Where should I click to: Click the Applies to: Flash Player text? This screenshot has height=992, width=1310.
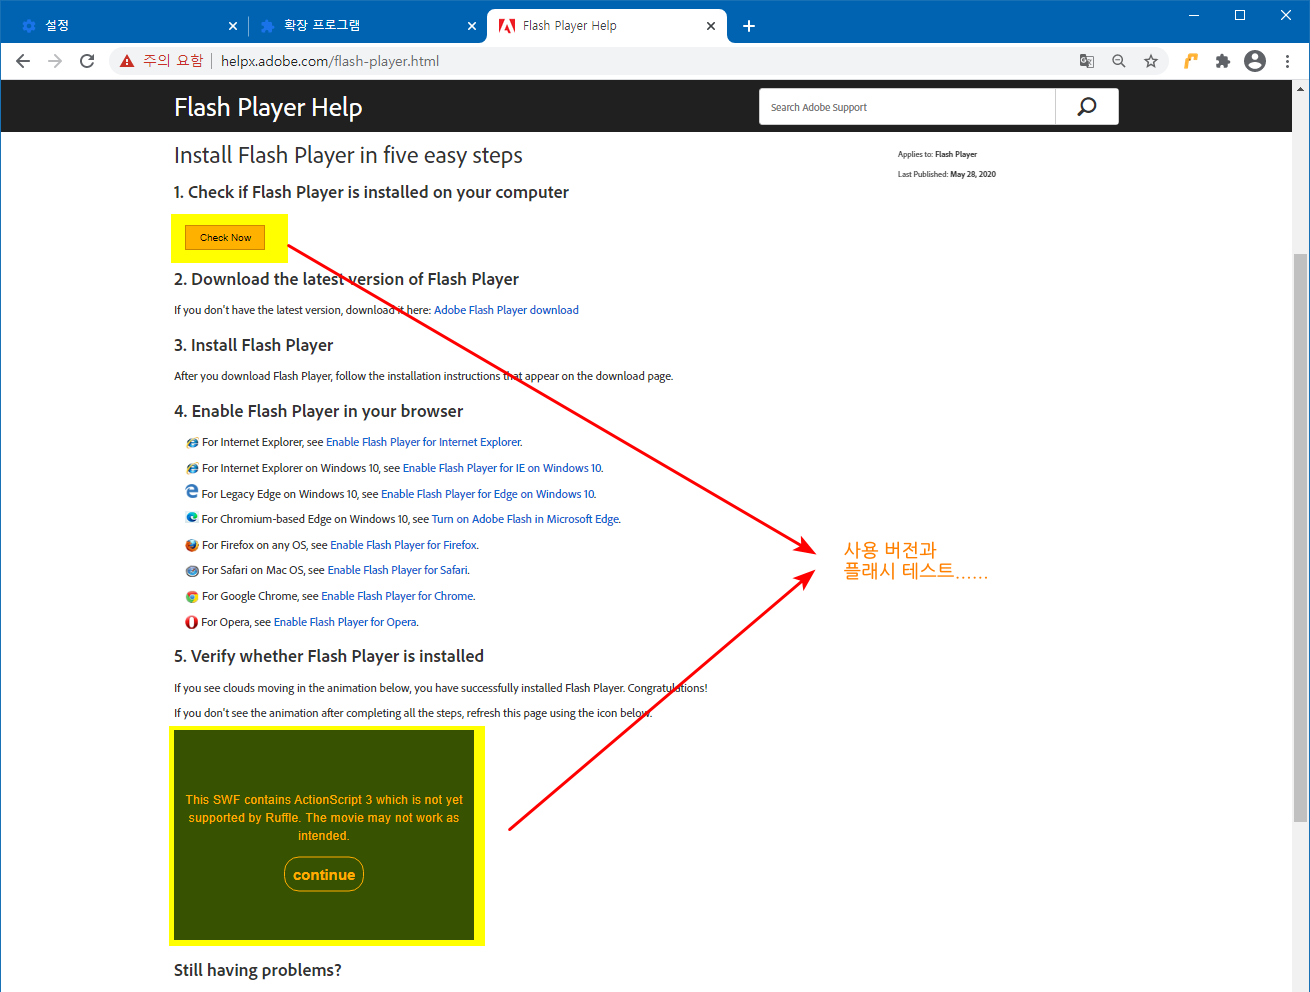(937, 154)
